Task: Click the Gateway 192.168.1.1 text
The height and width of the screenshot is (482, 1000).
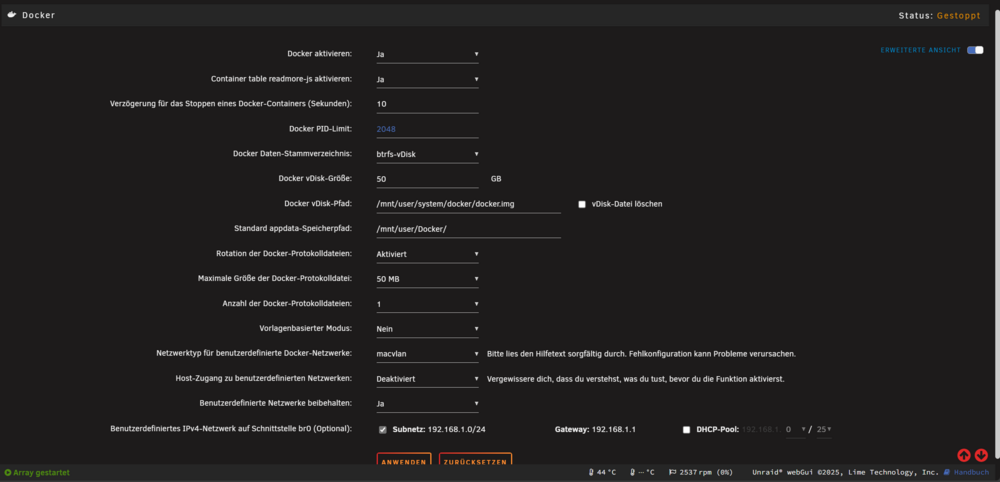Action: click(596, 430)
